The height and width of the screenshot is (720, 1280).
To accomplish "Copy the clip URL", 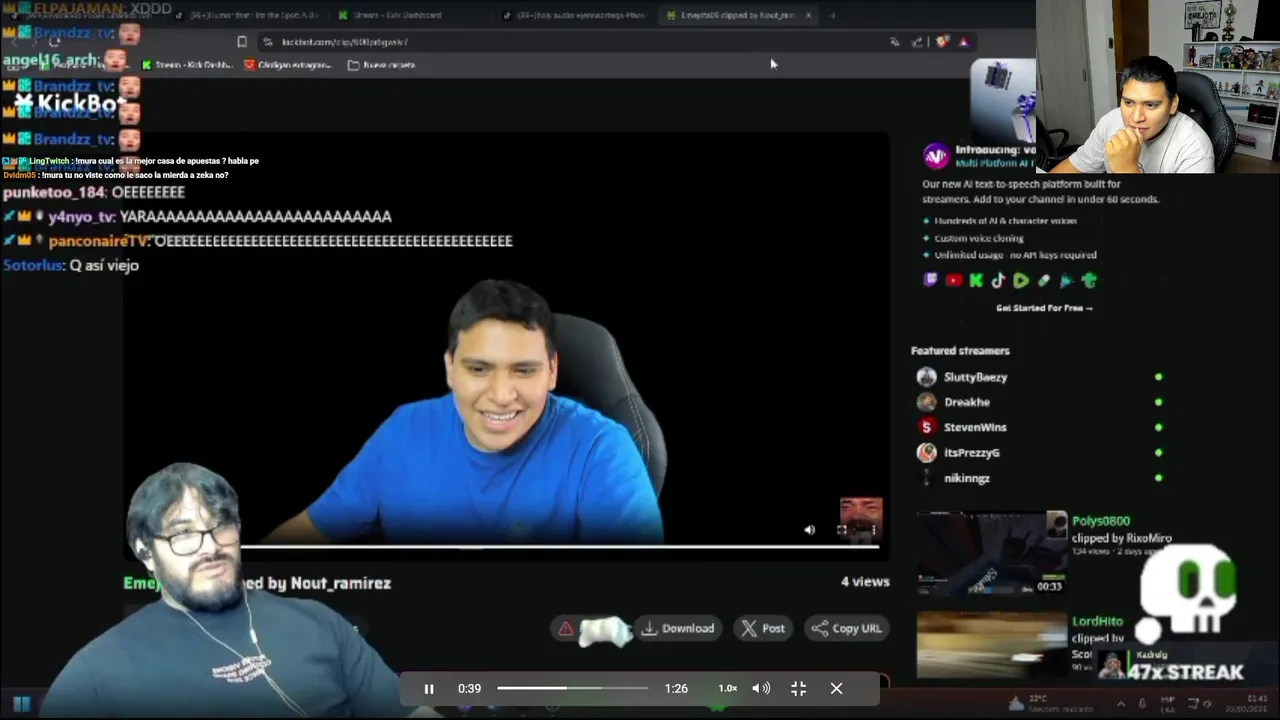I will (846, 628).
